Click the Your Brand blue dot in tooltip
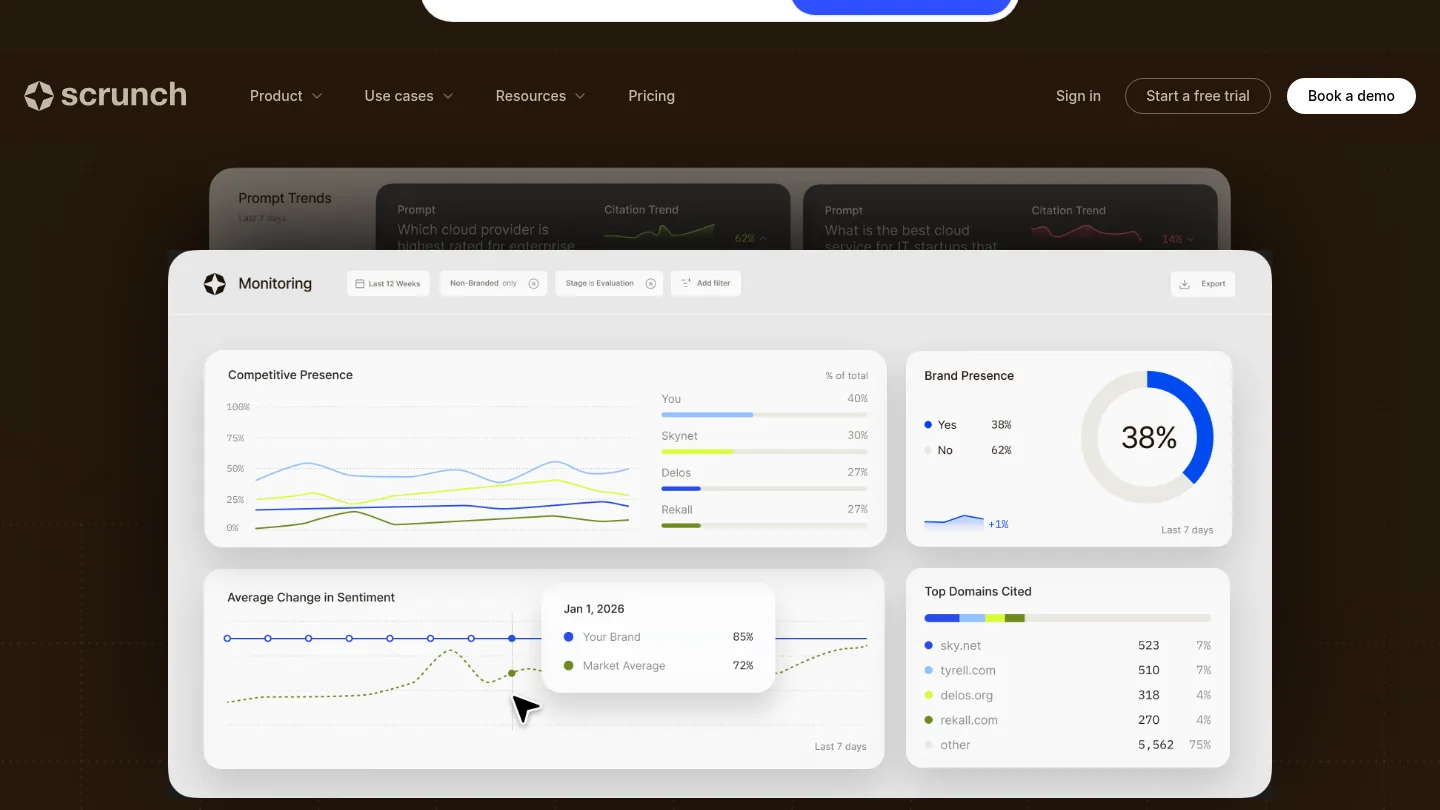Screen dimensions: 1440x810 [569, 637]
